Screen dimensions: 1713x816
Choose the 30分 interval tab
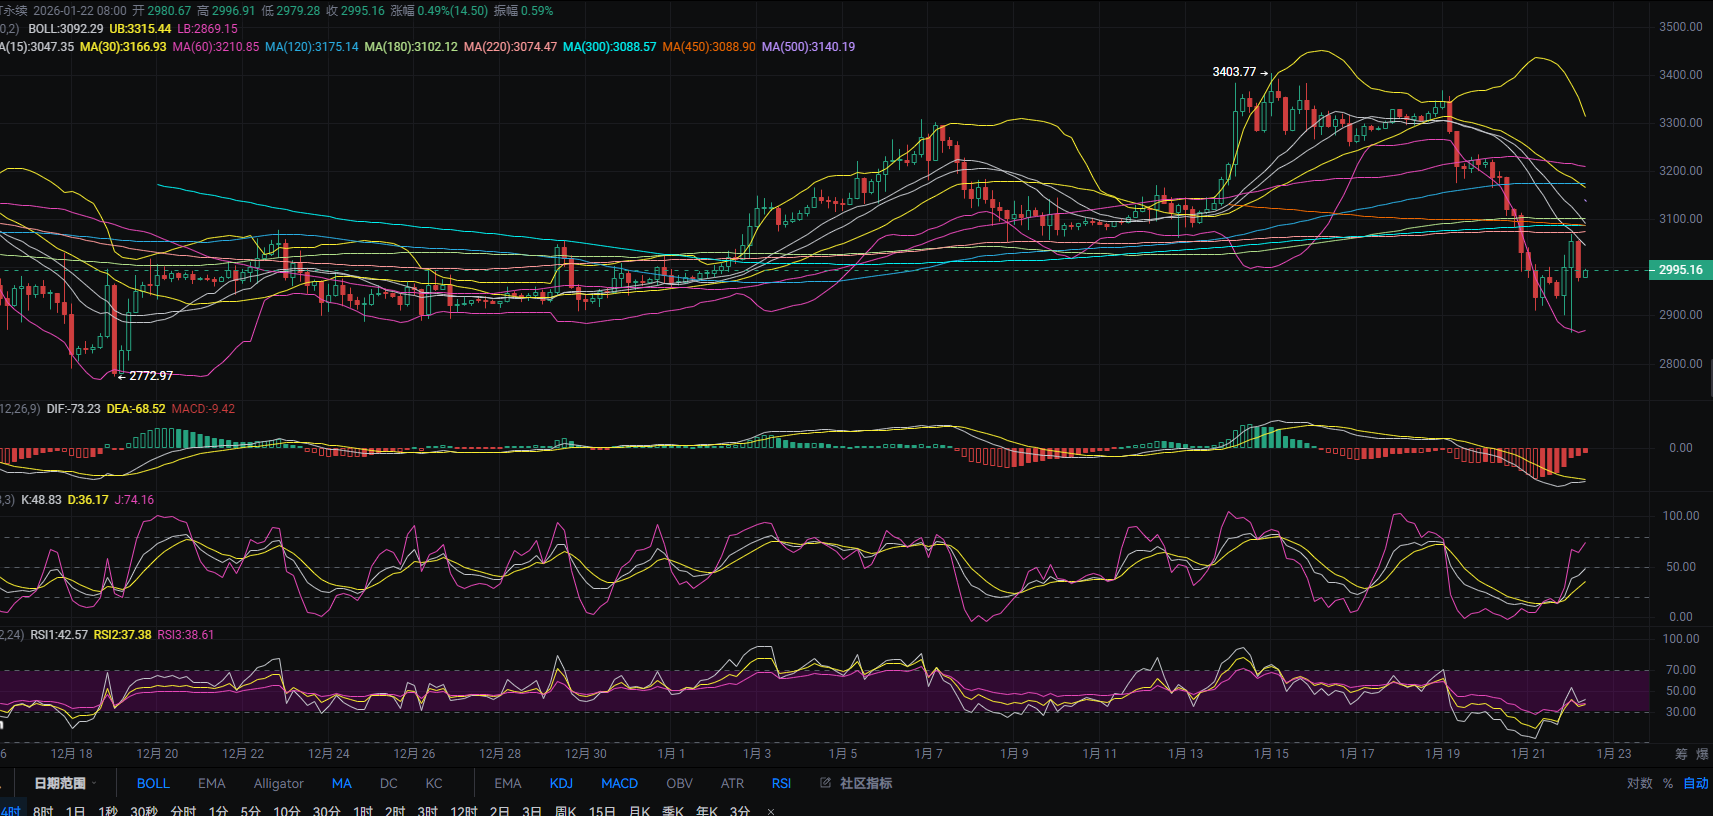click(x=326, y=811)
